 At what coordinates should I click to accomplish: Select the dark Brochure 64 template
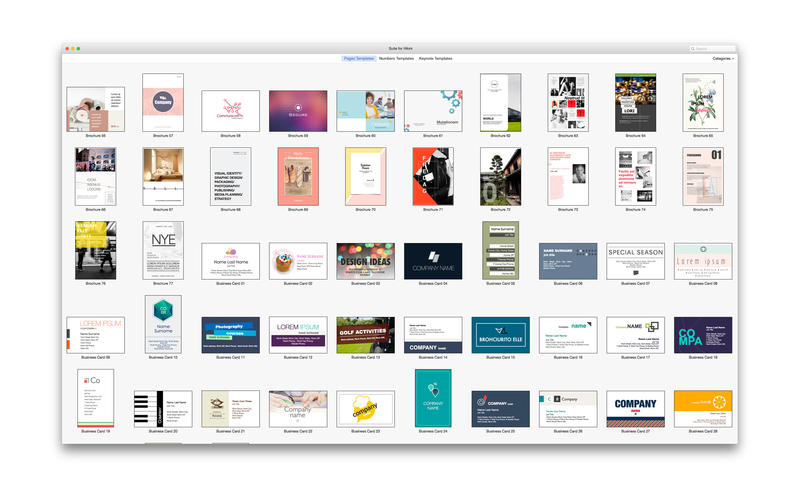(x=636, y=103)
